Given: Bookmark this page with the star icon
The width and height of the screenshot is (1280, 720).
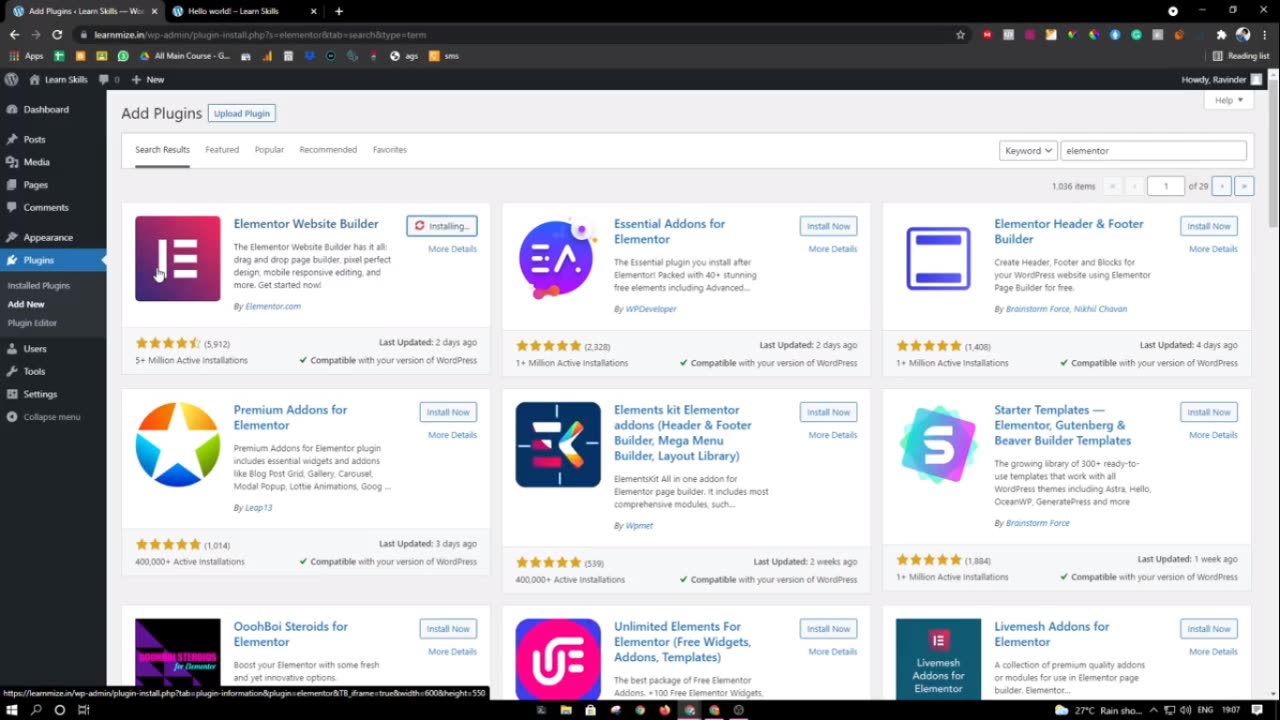Looking at the screenshot, I should [x=960, y=34].
